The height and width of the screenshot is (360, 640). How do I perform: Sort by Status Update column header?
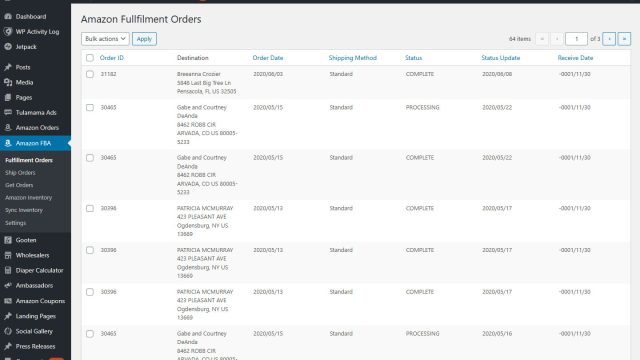tap(500, 58)
